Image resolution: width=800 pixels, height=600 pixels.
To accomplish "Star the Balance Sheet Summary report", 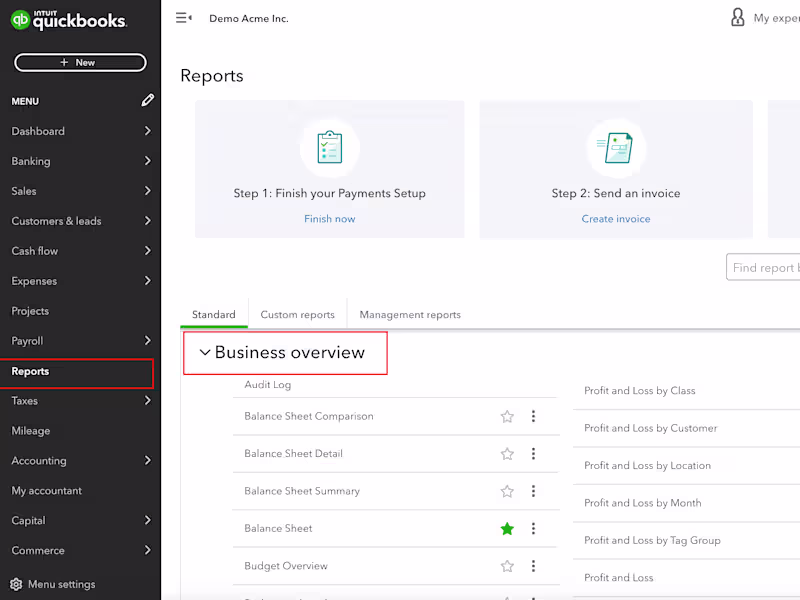I will [507, 492].
